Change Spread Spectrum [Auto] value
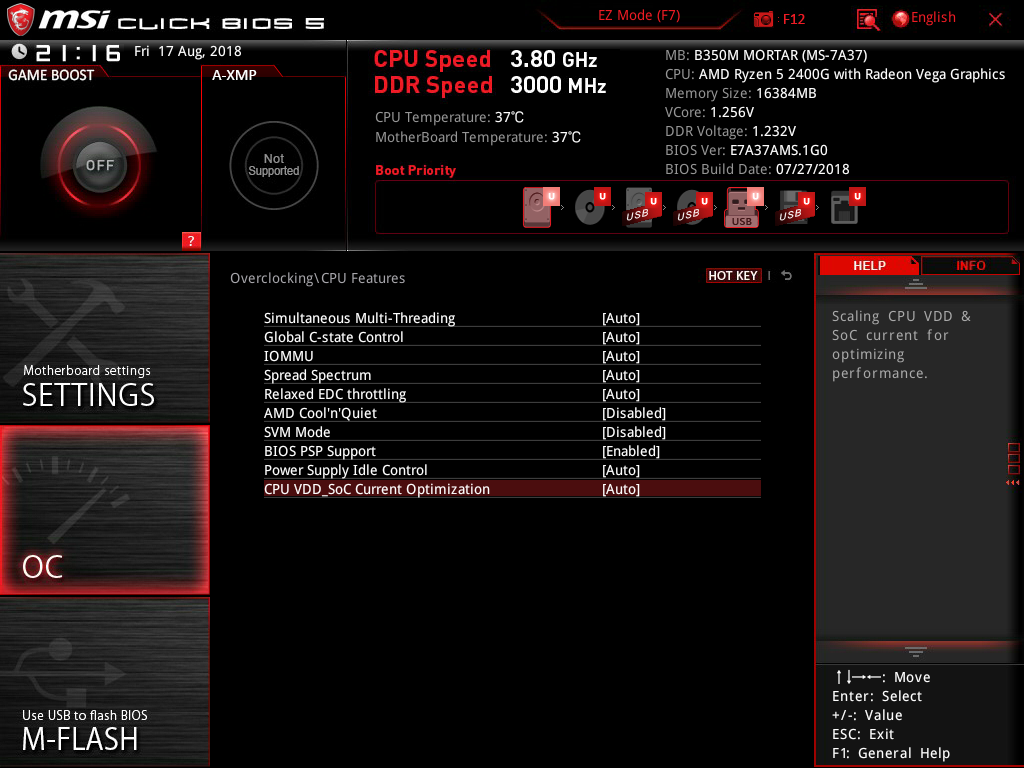The height and width of the screenshot is (768, 1024). click(620, 375)
